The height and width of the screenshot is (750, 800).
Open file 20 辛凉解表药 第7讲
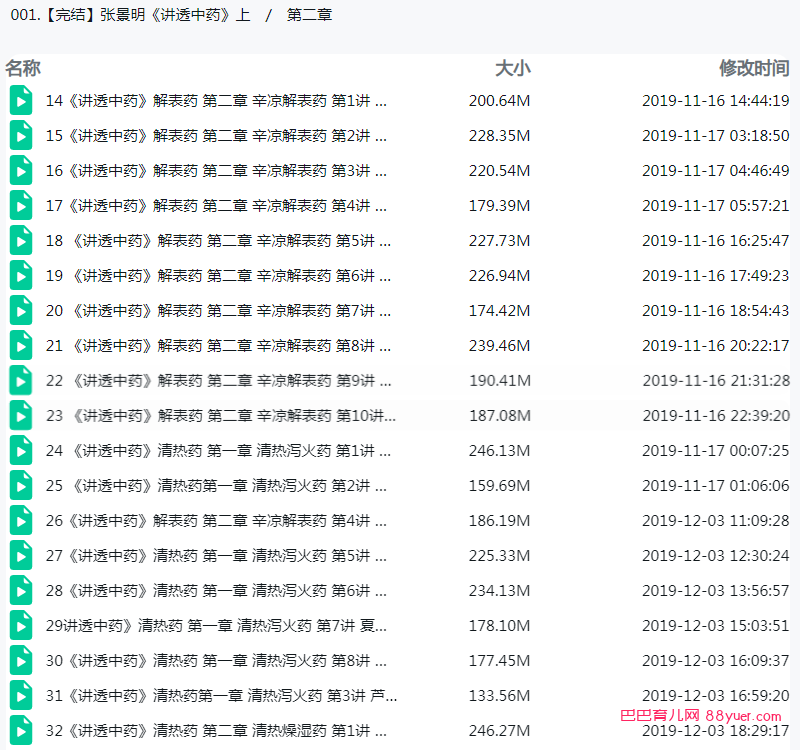click(218, 311)
